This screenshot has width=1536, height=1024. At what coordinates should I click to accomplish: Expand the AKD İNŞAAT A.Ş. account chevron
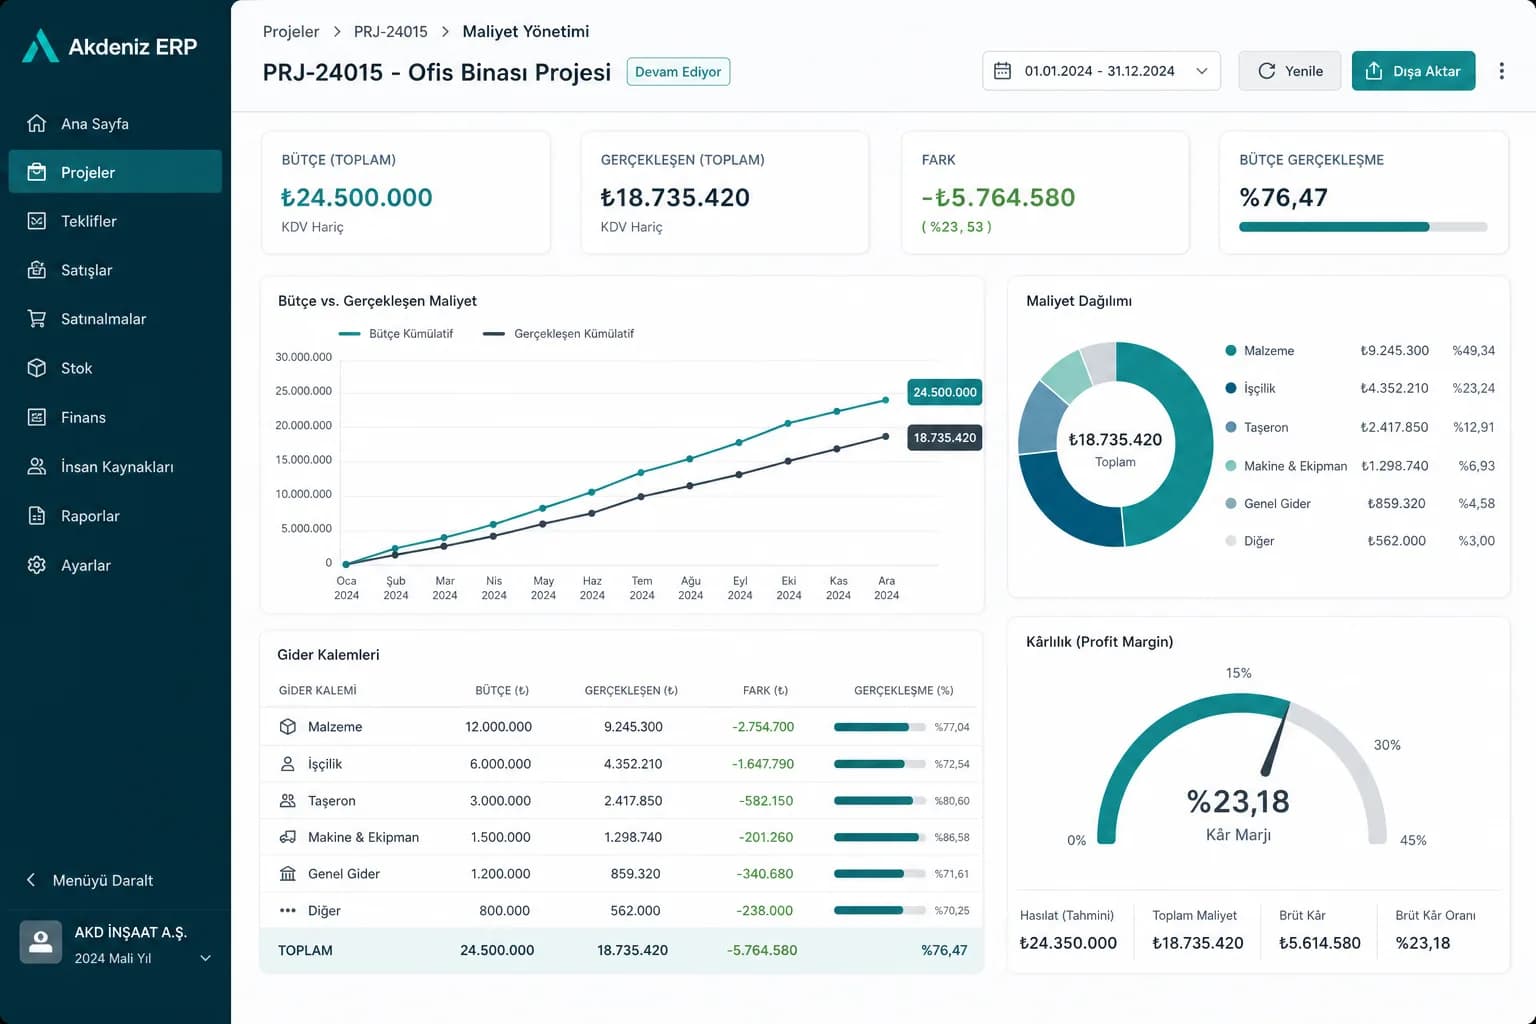pos(206,958)
